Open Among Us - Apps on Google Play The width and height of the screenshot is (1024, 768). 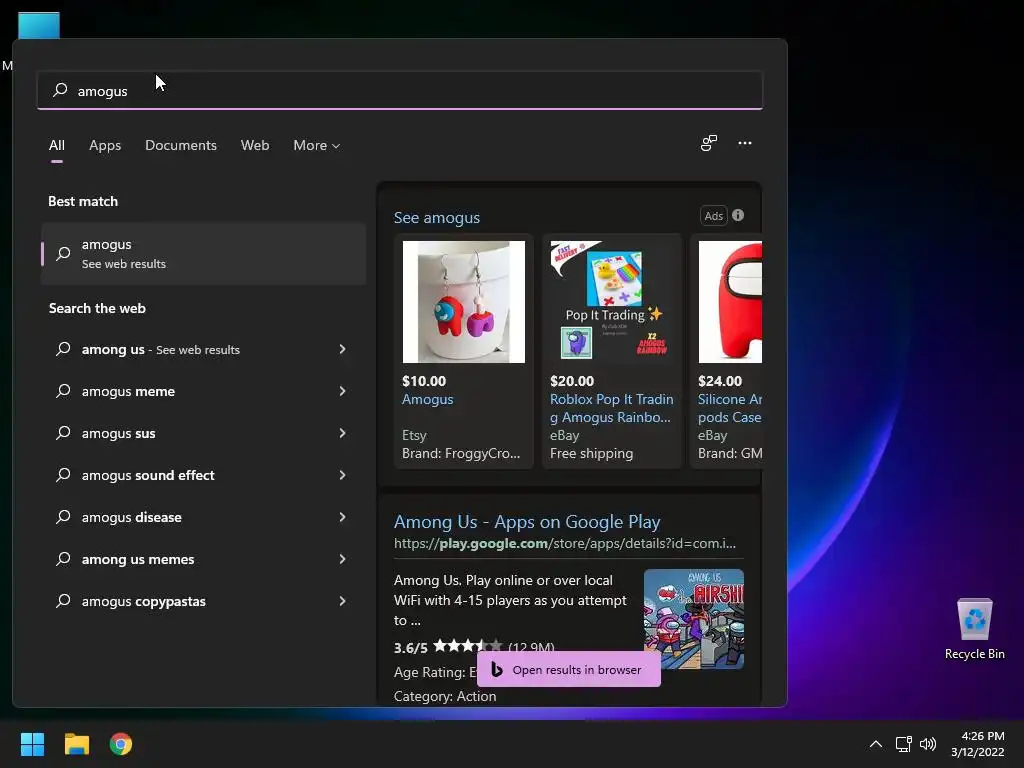point(527,522)
